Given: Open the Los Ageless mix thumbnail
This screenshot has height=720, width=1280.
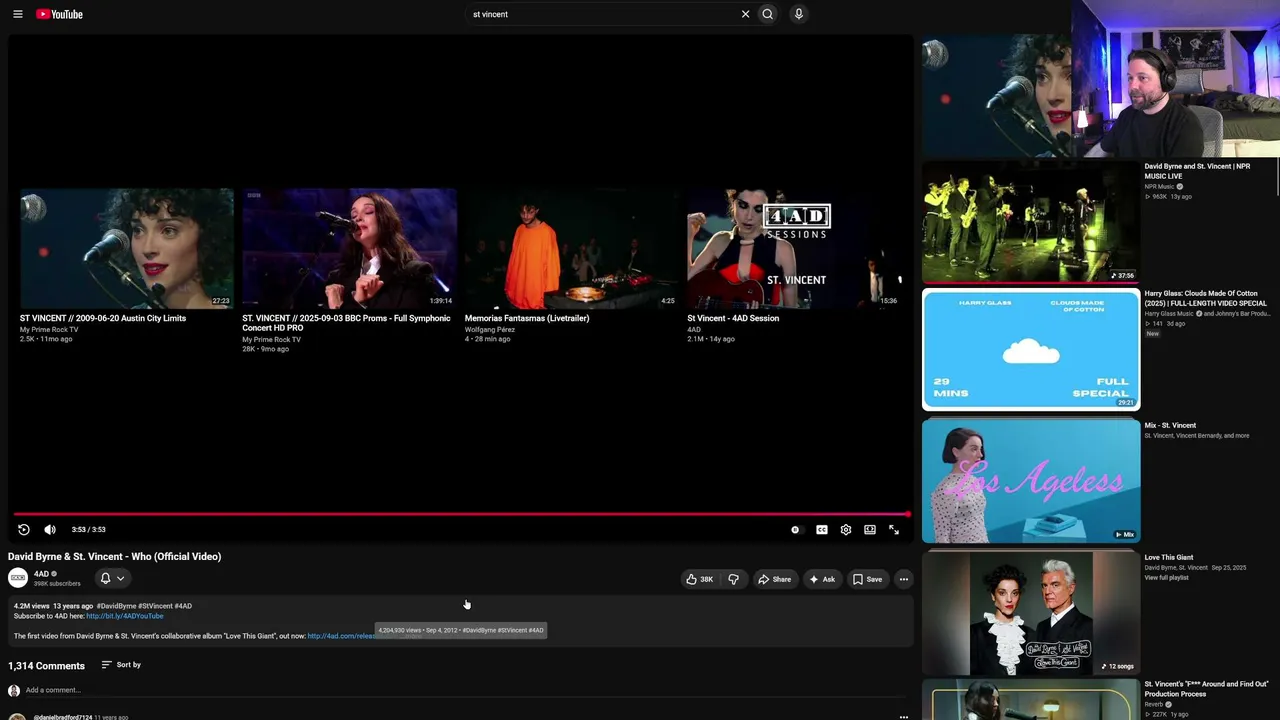Looking at the screenshot, I should pyautogui.click(x=1031, y=481).
